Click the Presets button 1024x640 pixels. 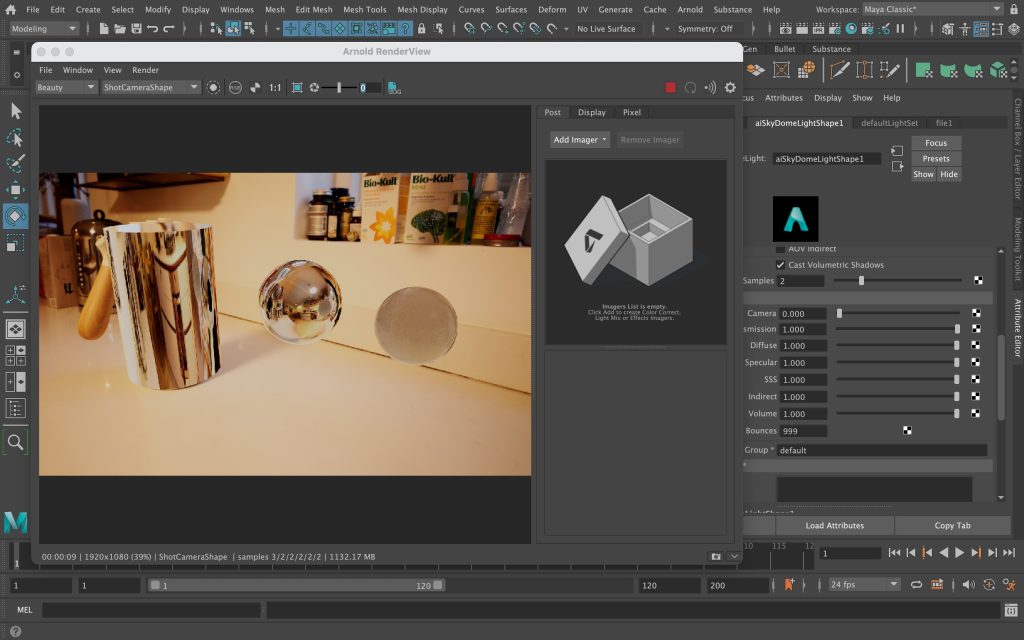(936, 158)
